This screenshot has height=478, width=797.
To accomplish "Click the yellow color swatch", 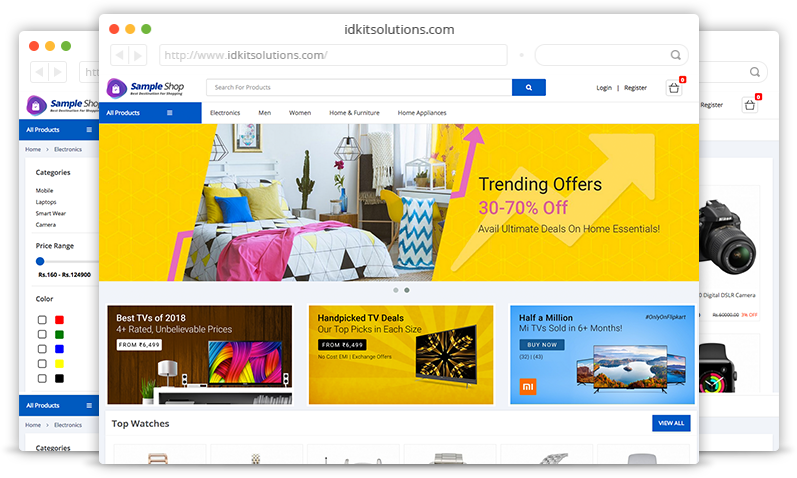I will tap(59, 364).
